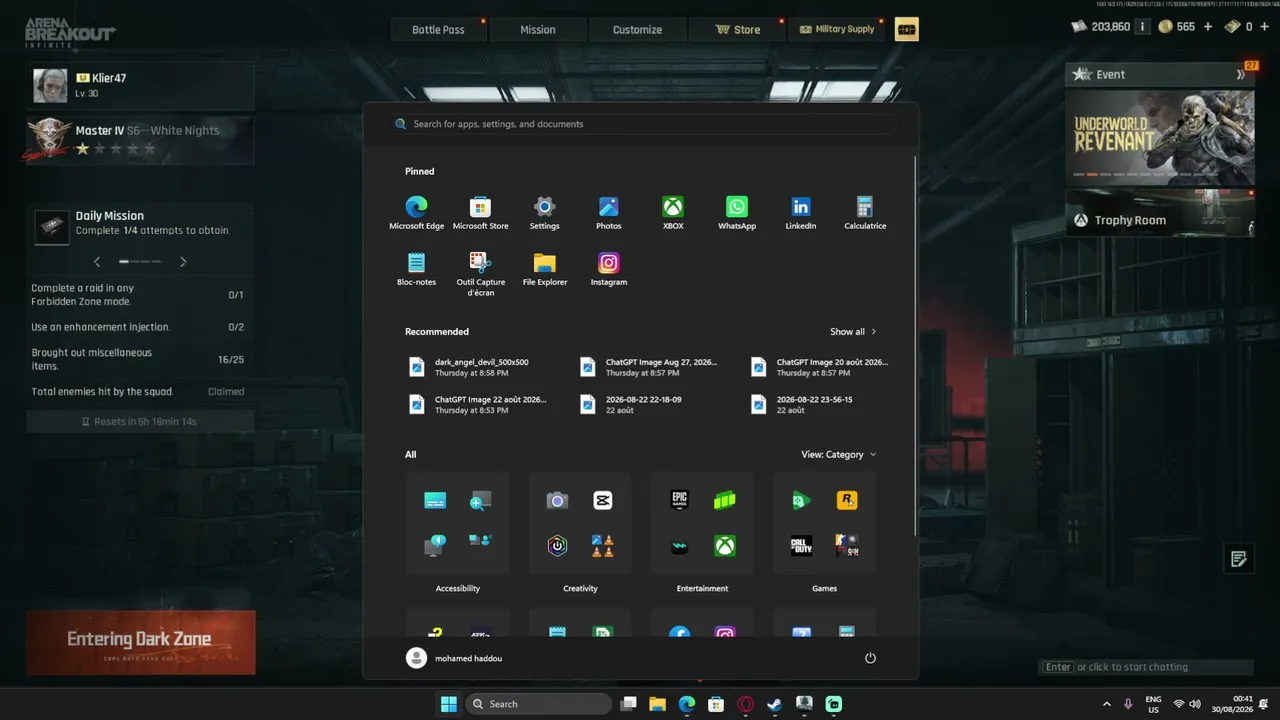Add gold coins with plus beside 565
Viewport: 1280px width, 720px height.
[x=1208, y=27]
